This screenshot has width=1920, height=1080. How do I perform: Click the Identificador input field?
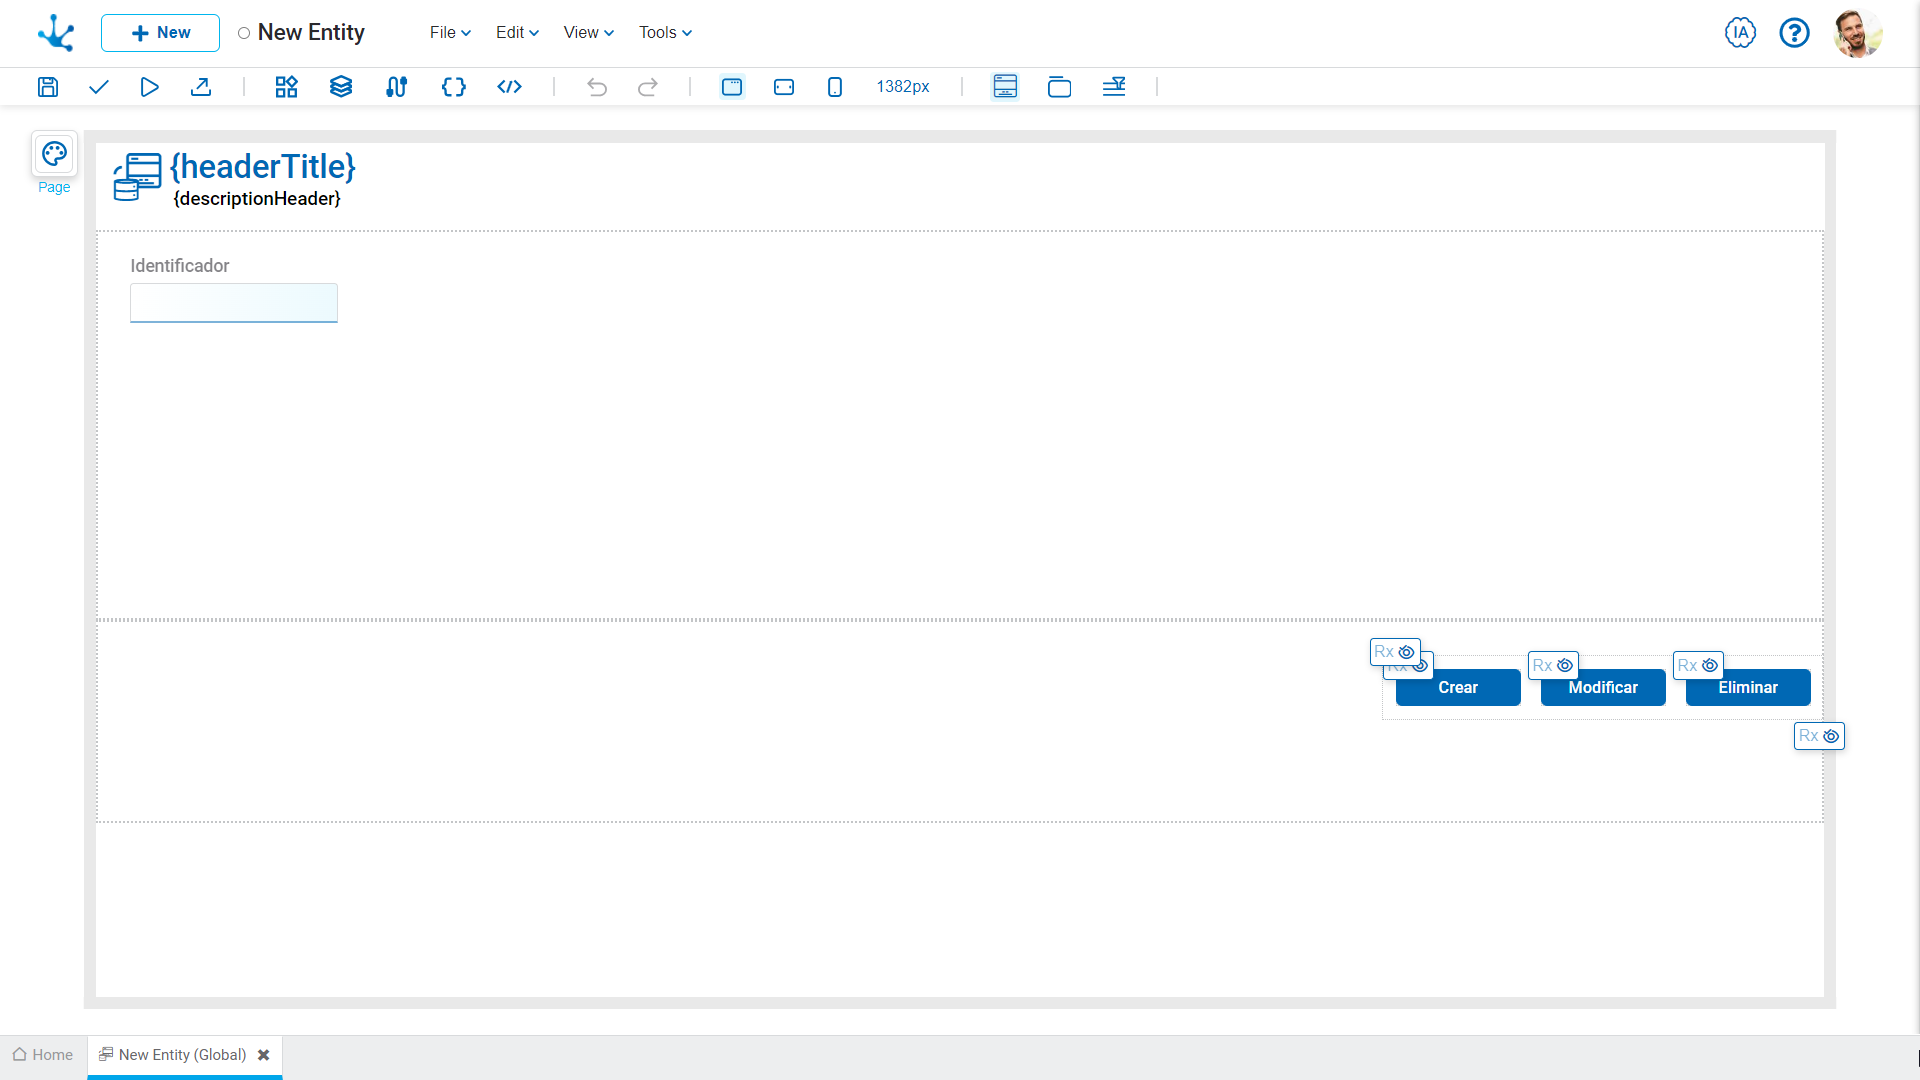pyautogui.click(x=234, y=303)
